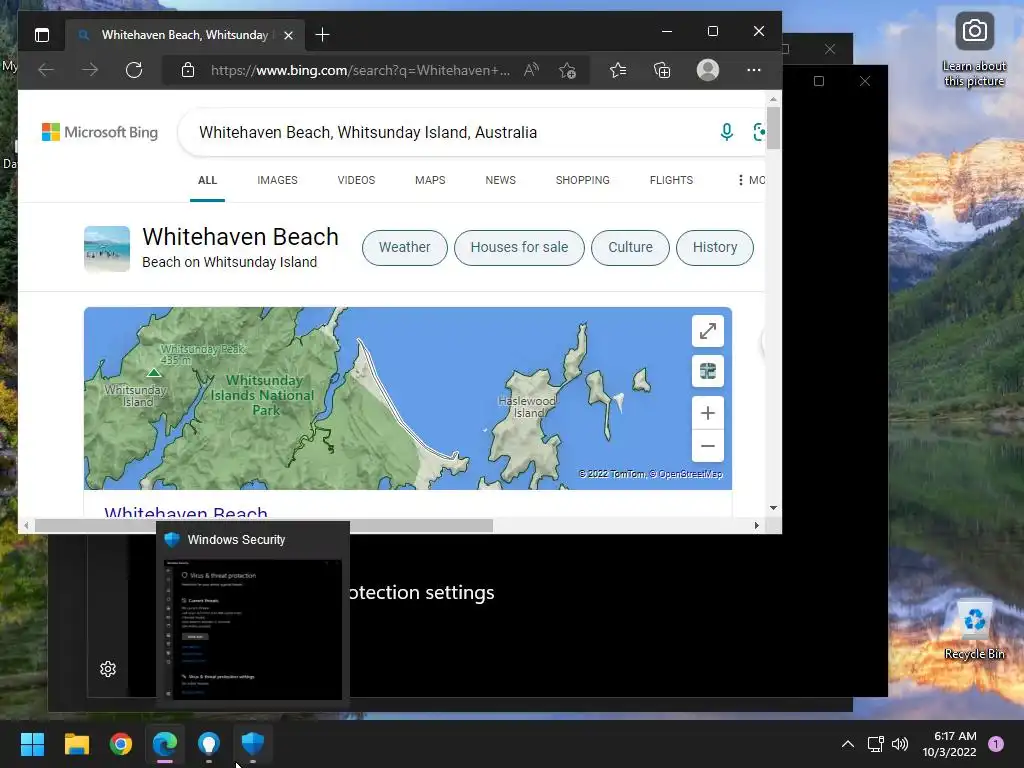Click the Microsoft Bing logo
The image size is (1024, 768).
tap(100, 132)
